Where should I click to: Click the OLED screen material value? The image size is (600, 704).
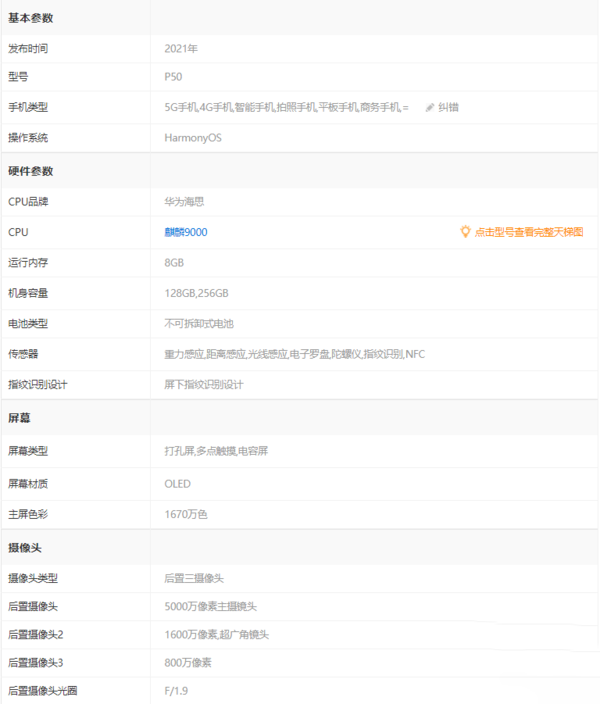tap(177, 484)
